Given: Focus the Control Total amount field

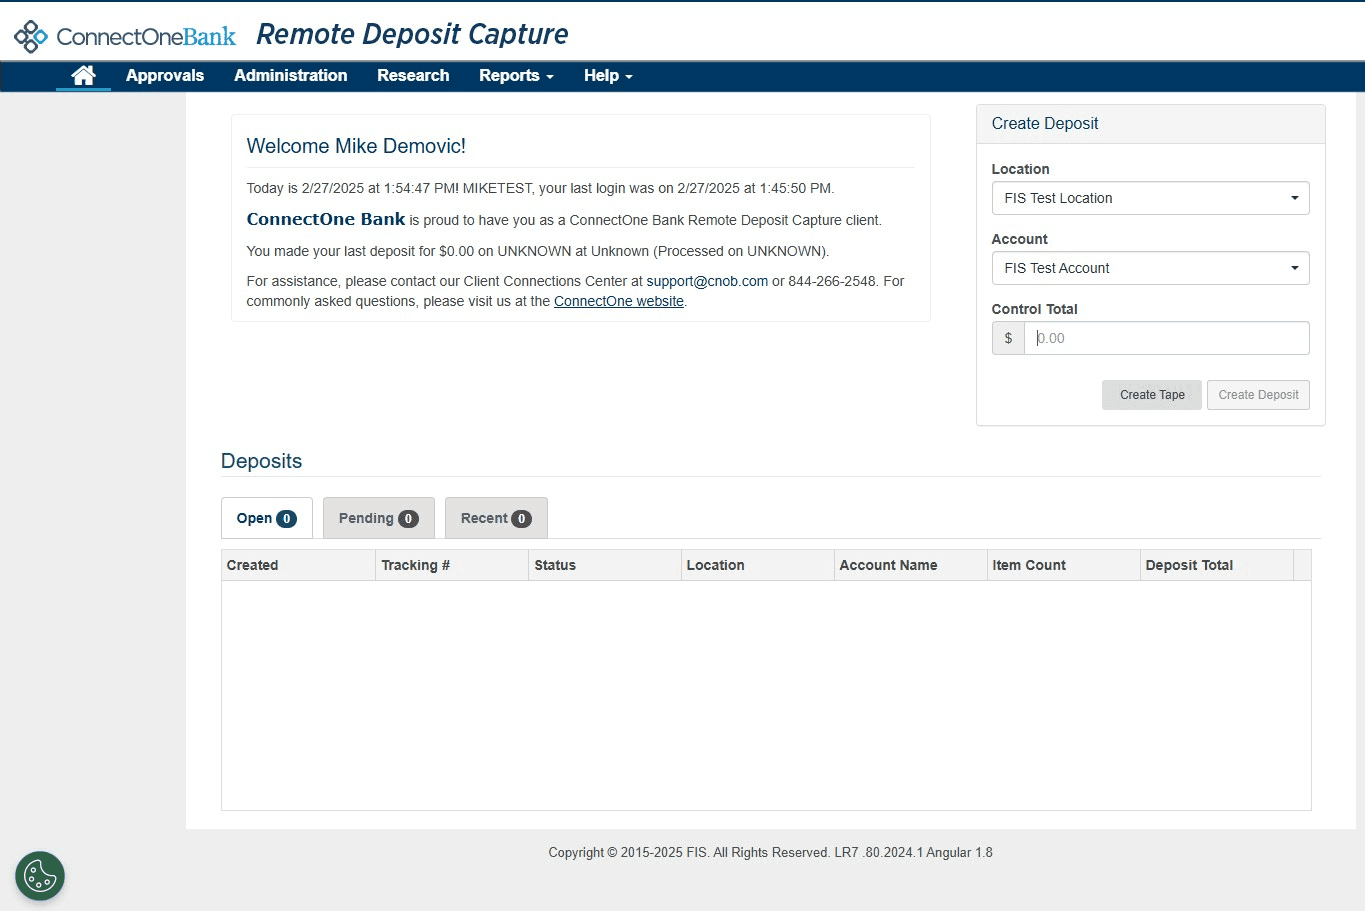Looking at the screenshot, I should click(1166, 338).
